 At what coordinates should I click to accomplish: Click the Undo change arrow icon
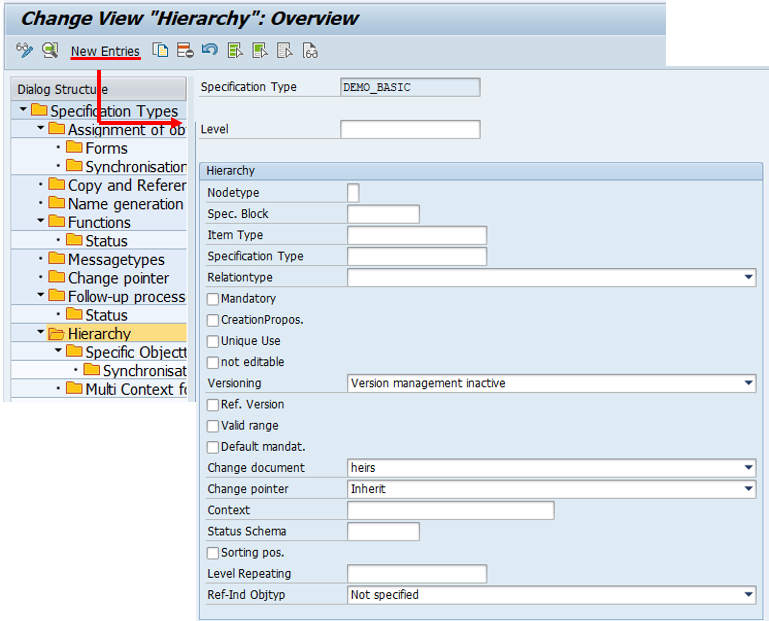[x=209, y=50]
